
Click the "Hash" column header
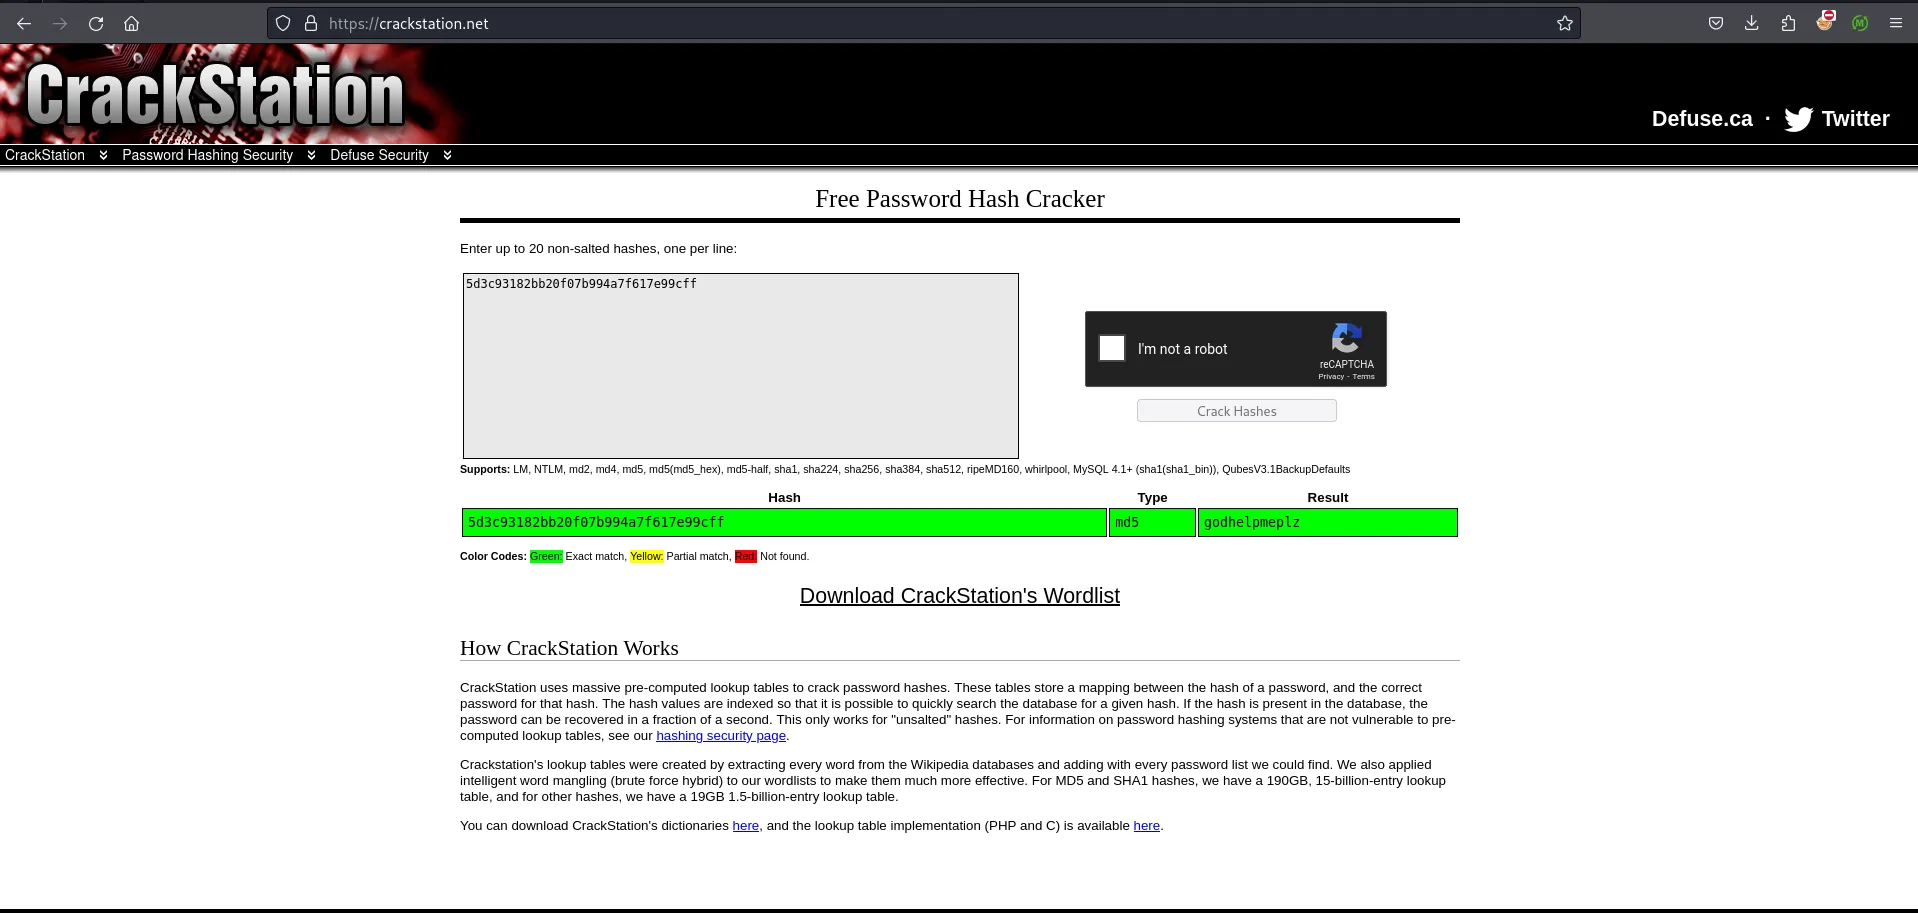click(x=784, y=498)
